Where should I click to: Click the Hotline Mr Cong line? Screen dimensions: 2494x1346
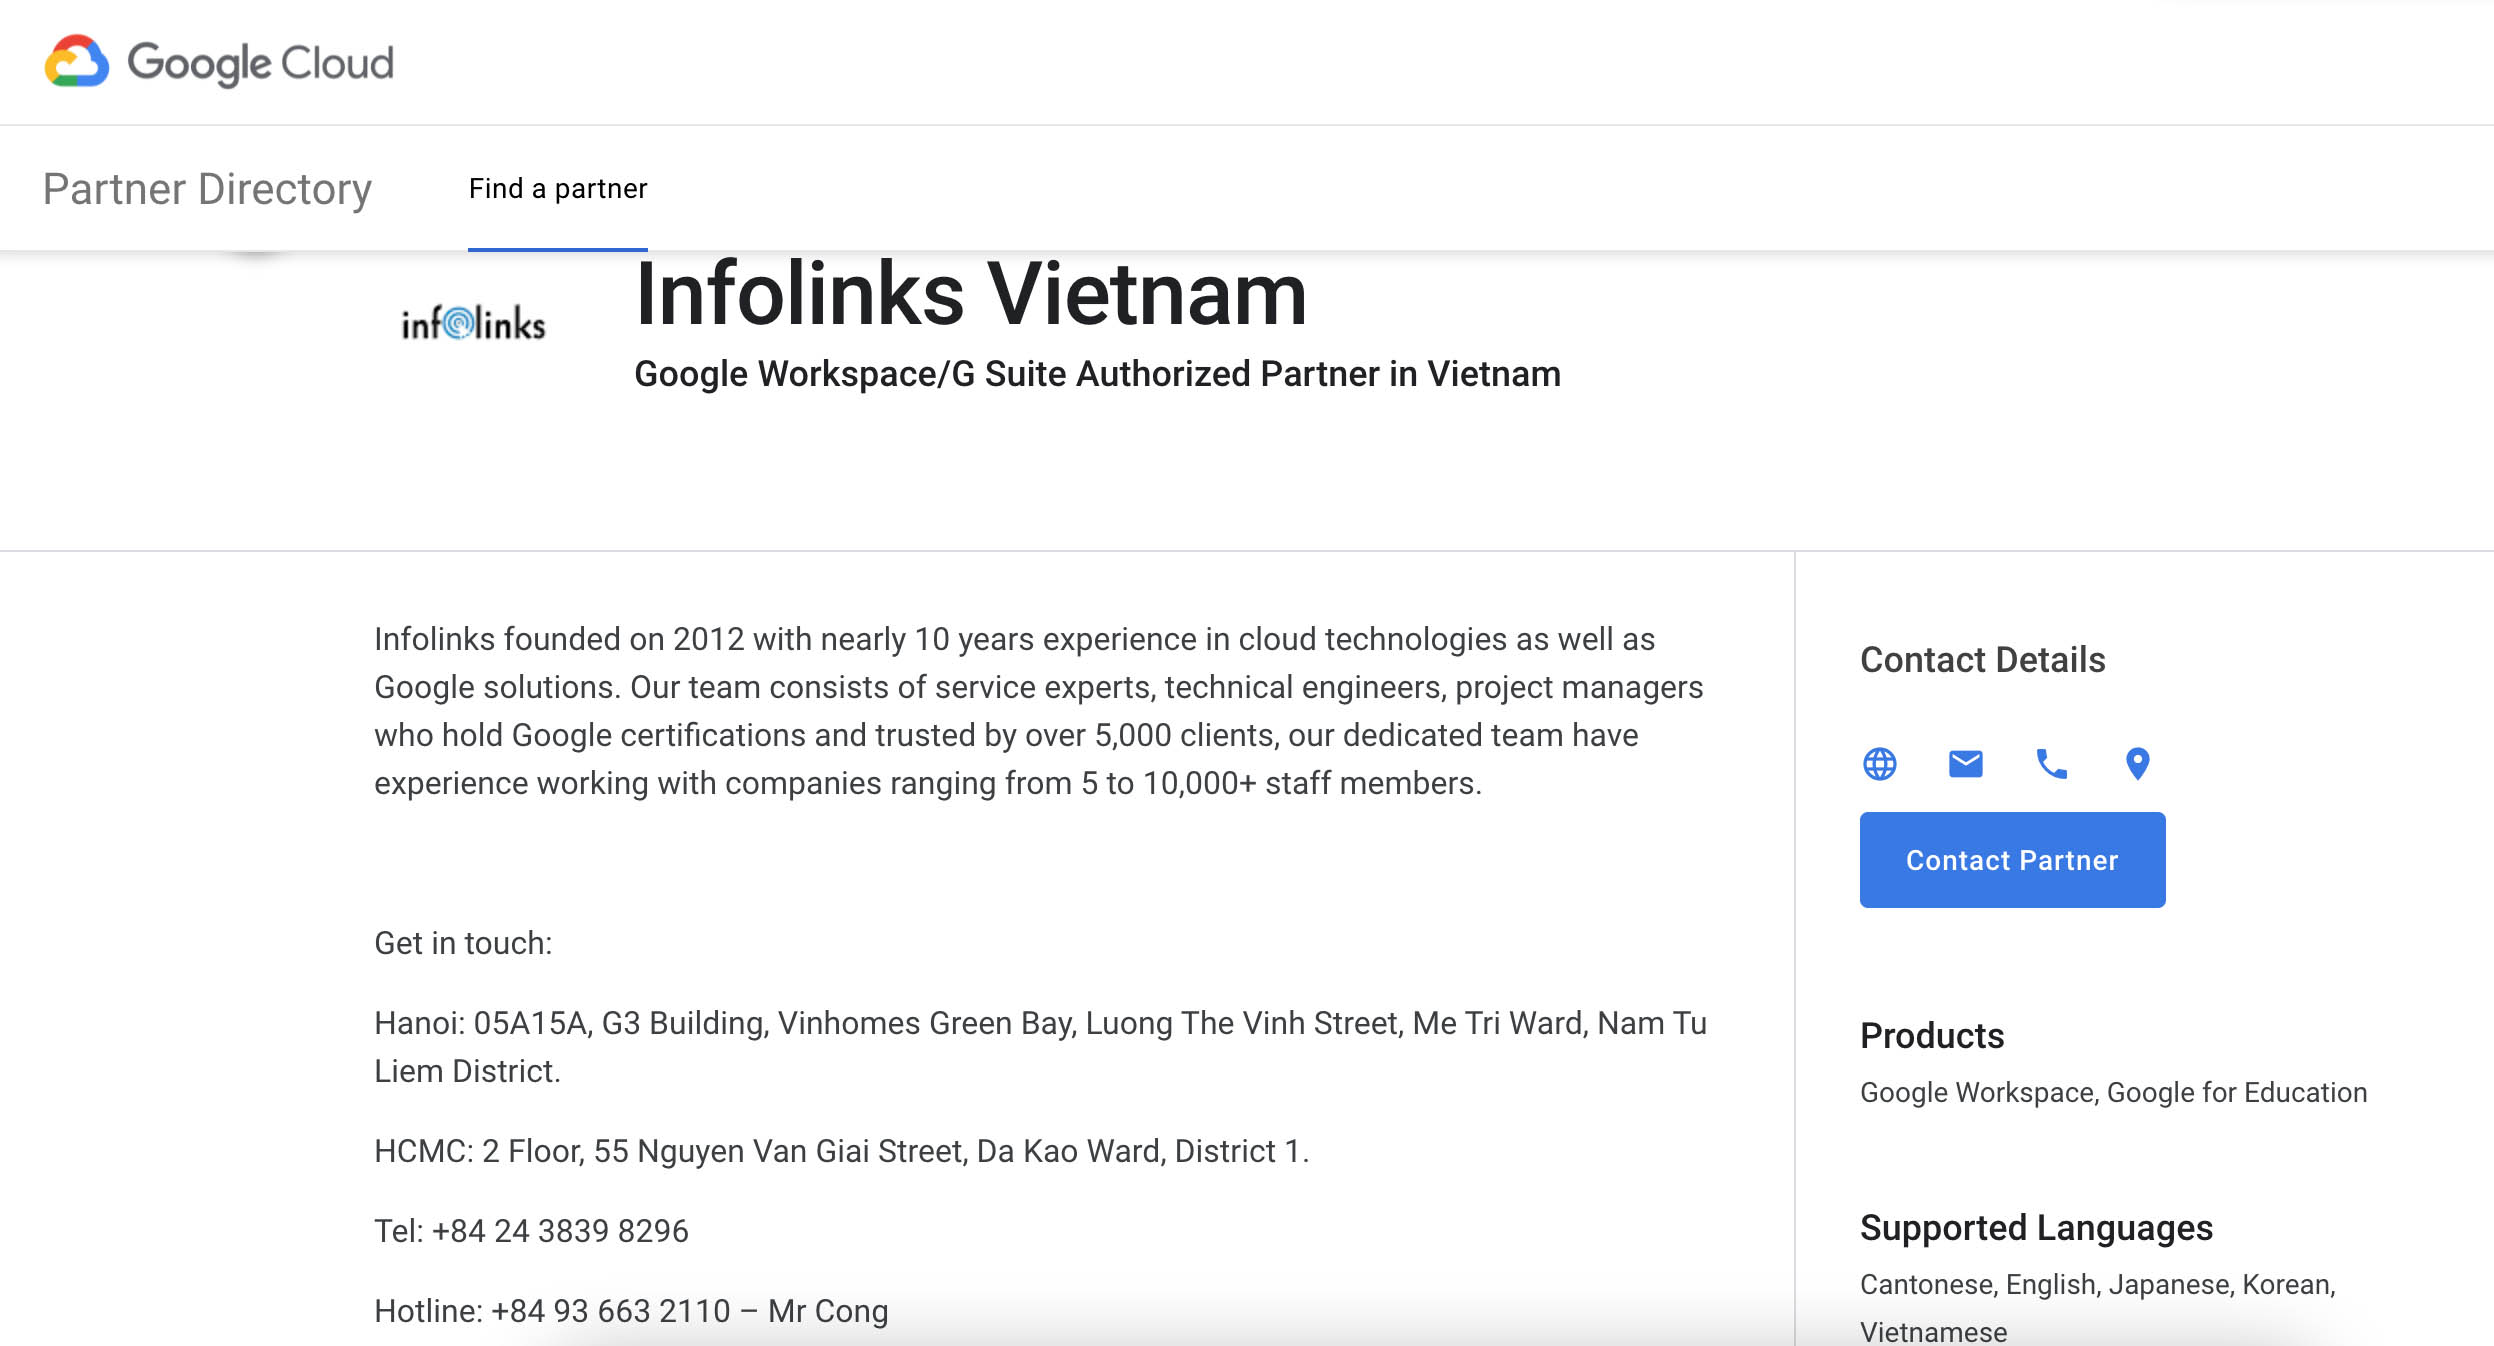click(x=631, y=1311)
